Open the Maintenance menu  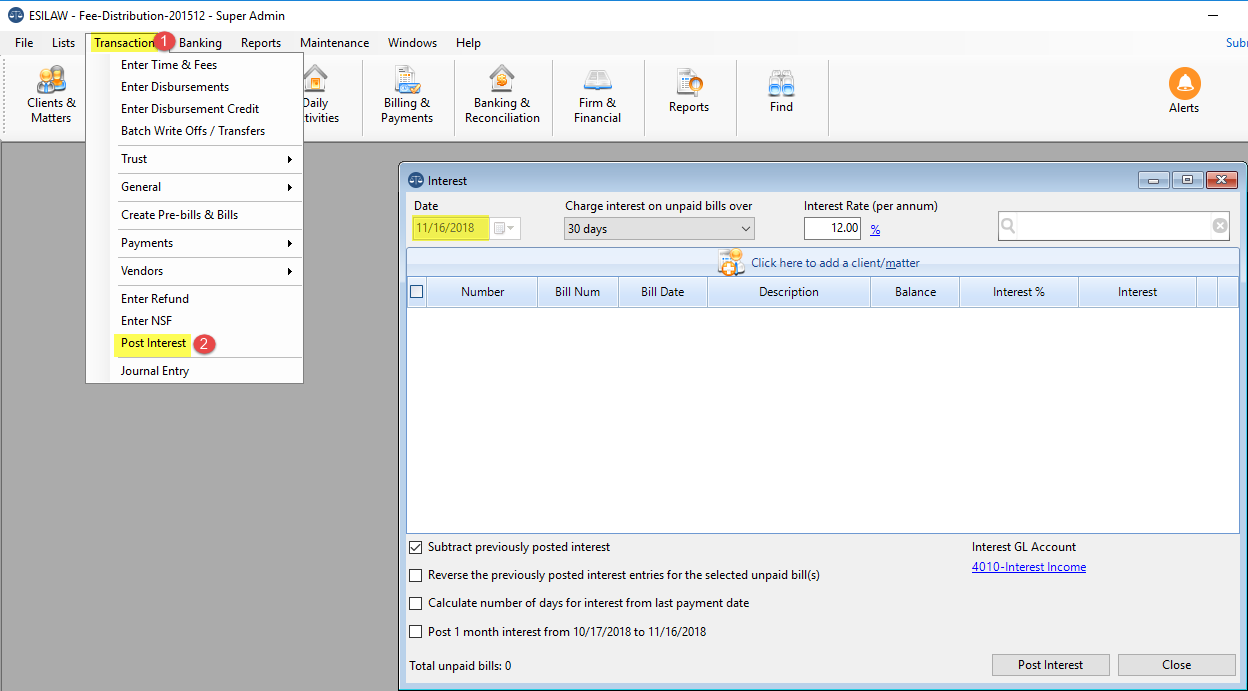(x=335, y=43)
